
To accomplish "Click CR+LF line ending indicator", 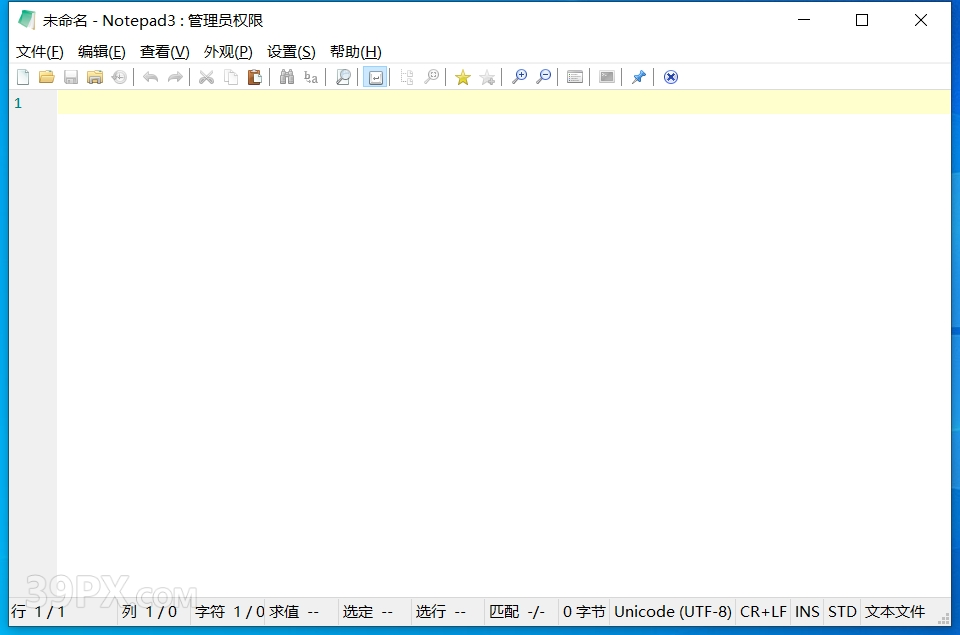I will [x=763, y=611].
